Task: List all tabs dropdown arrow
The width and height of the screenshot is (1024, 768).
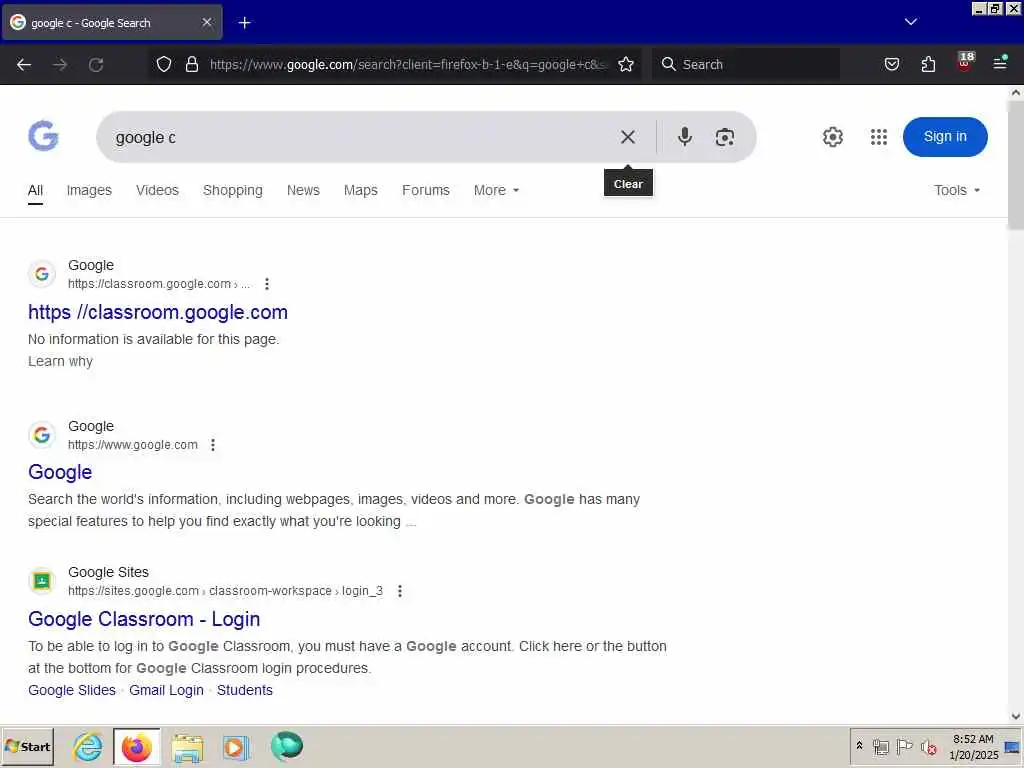Action: pos(911,22)
